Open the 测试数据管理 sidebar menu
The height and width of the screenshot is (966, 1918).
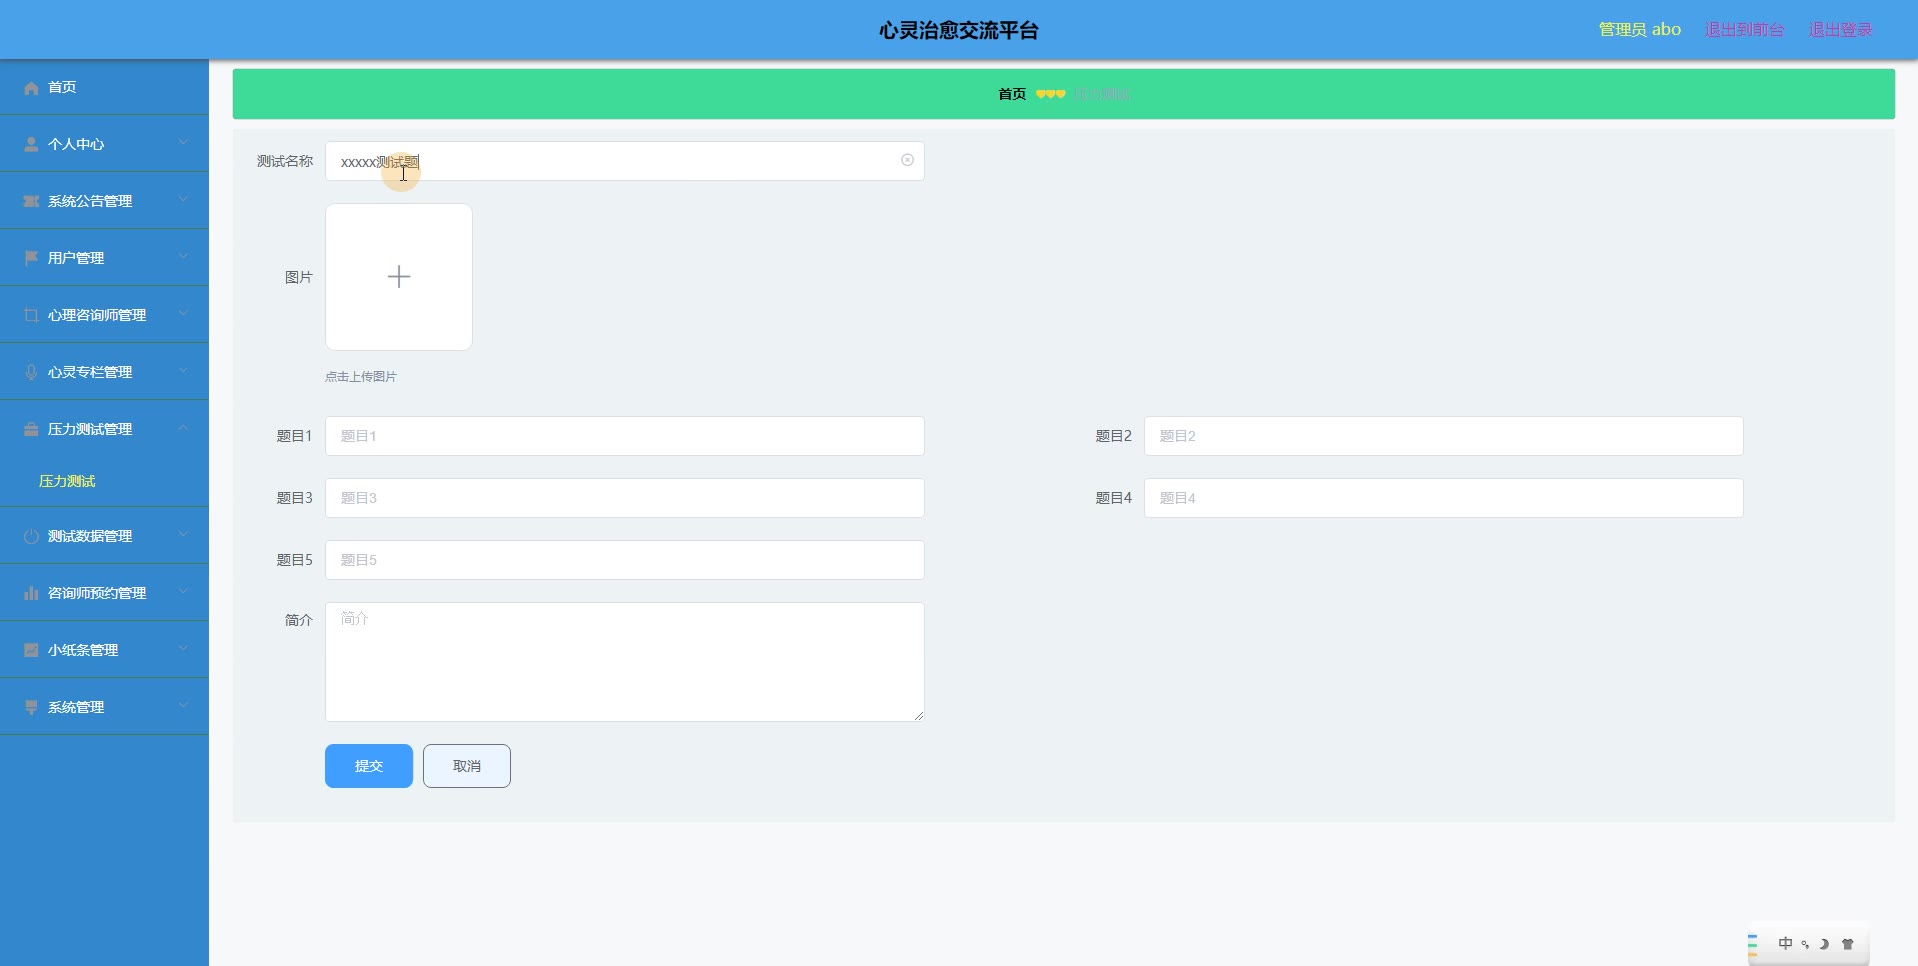pos(104,536)
